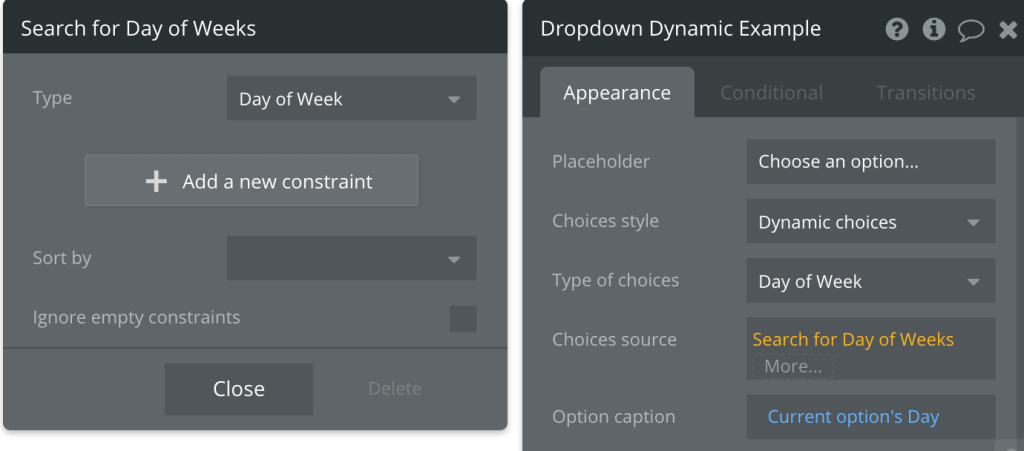Image resolution: width=1024 pixels, height=451 pixels.
Task: Open the Type dropdown showing Day of Week
Action: pyautogui.click(x=351, y=99)
